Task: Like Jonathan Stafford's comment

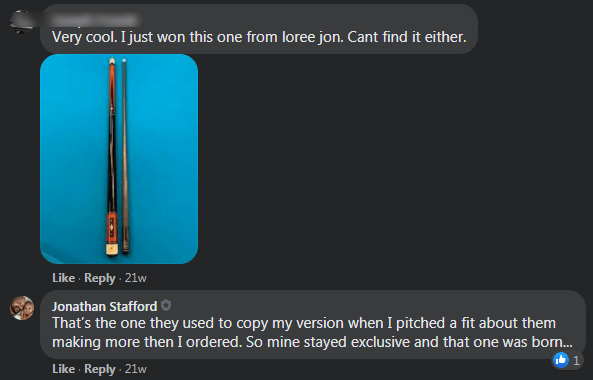Action: [x=63, y=369]
